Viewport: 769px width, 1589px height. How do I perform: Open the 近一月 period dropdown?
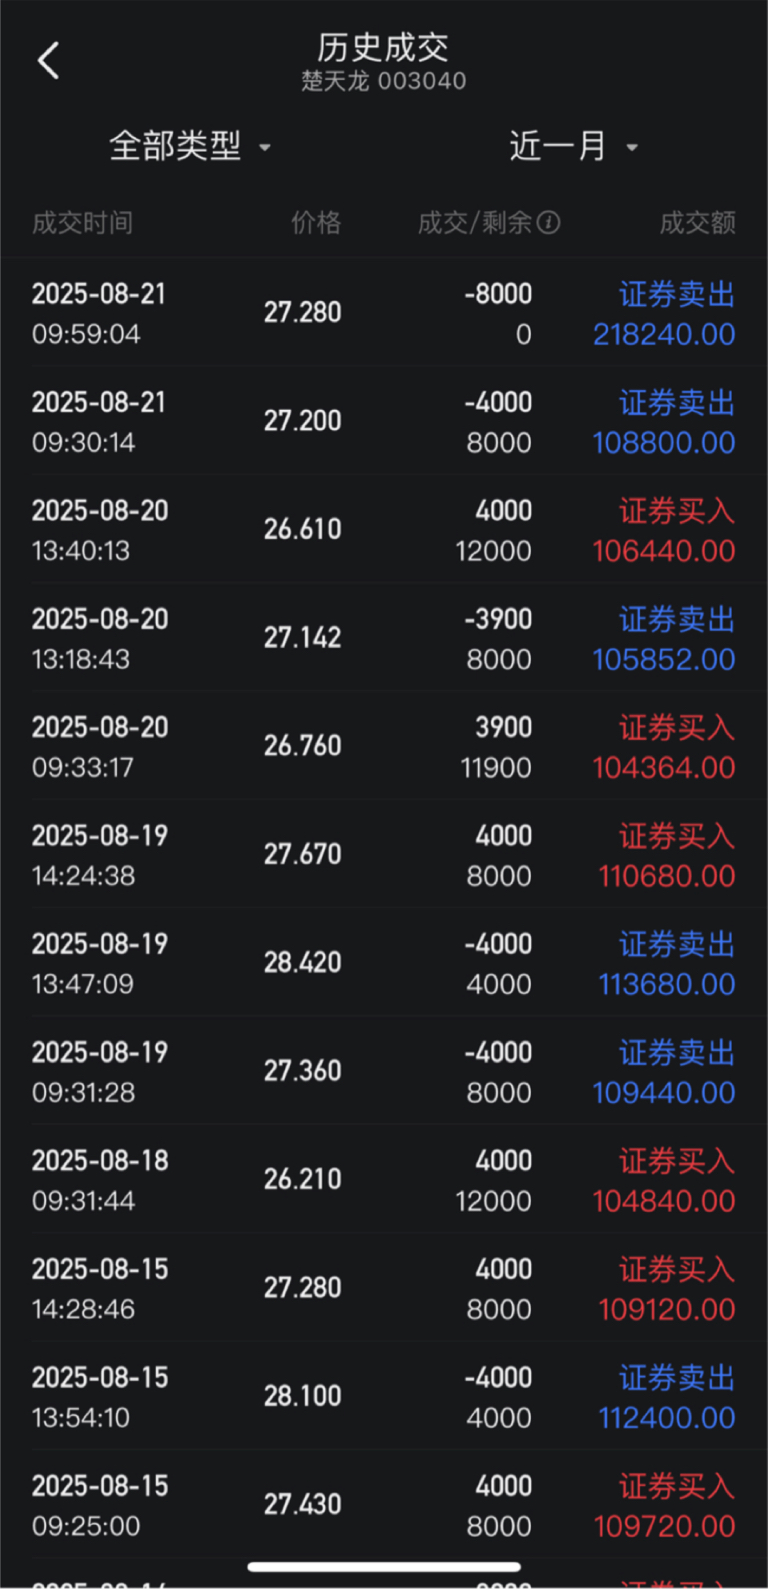(573, 147)
